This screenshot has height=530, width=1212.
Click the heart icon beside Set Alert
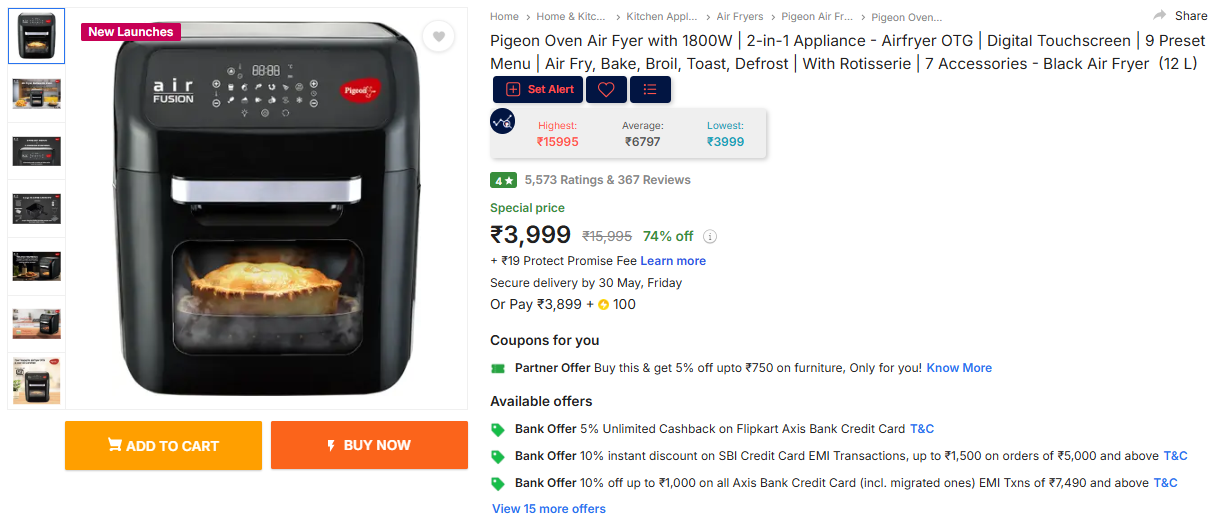point(606,89)
